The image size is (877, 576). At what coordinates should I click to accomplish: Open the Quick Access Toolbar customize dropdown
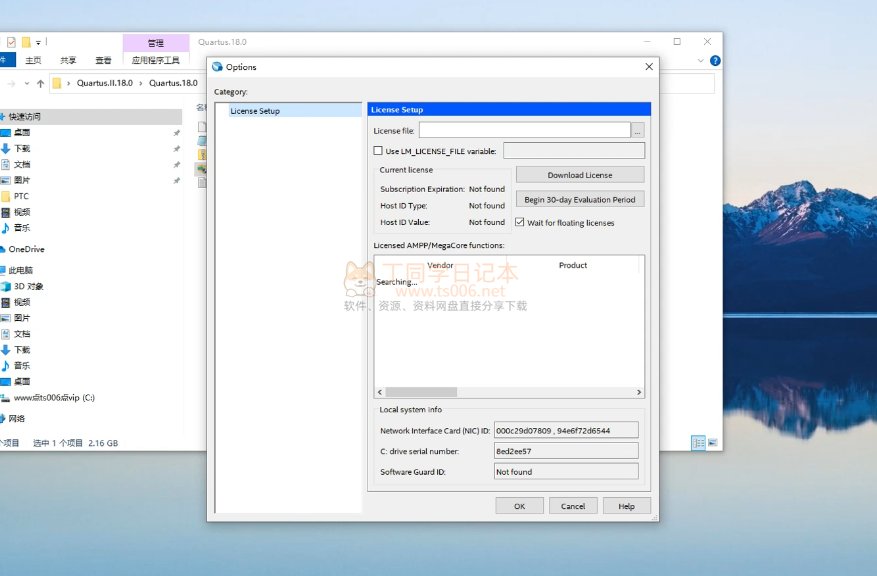[x=39, y=42]
